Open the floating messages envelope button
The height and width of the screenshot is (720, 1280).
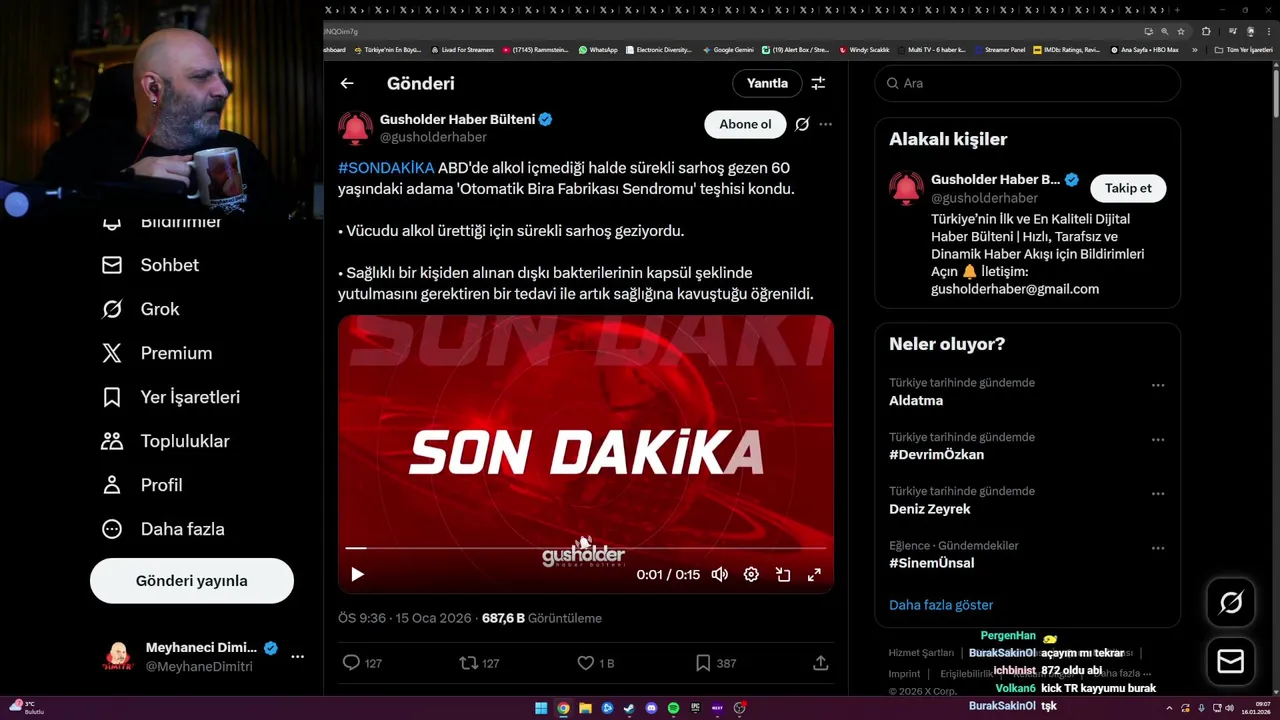[x=1231, y=662]
